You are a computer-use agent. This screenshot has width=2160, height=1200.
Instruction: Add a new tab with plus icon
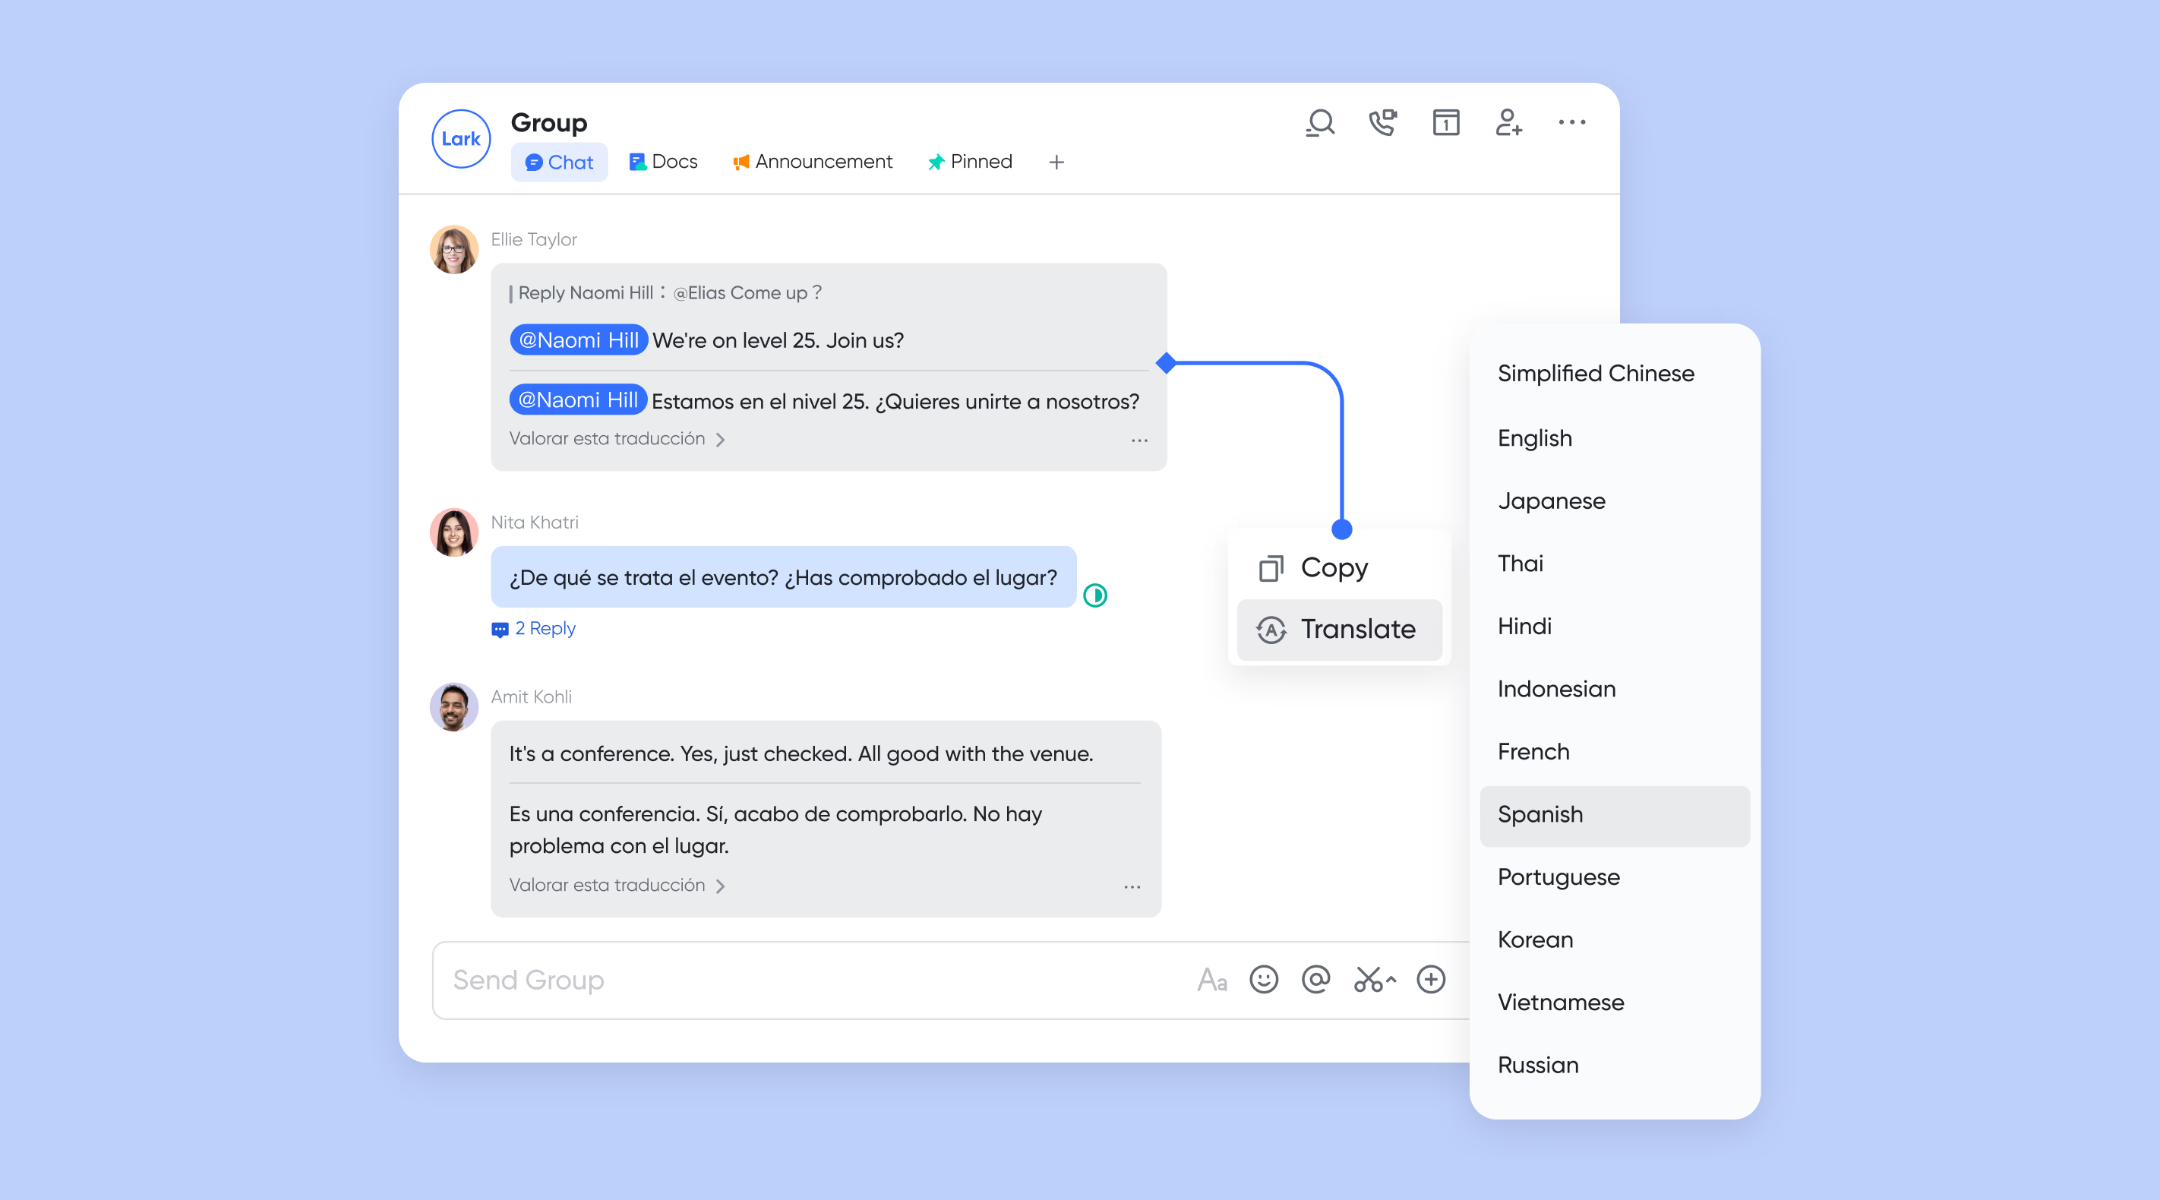tap(1057, 162)
